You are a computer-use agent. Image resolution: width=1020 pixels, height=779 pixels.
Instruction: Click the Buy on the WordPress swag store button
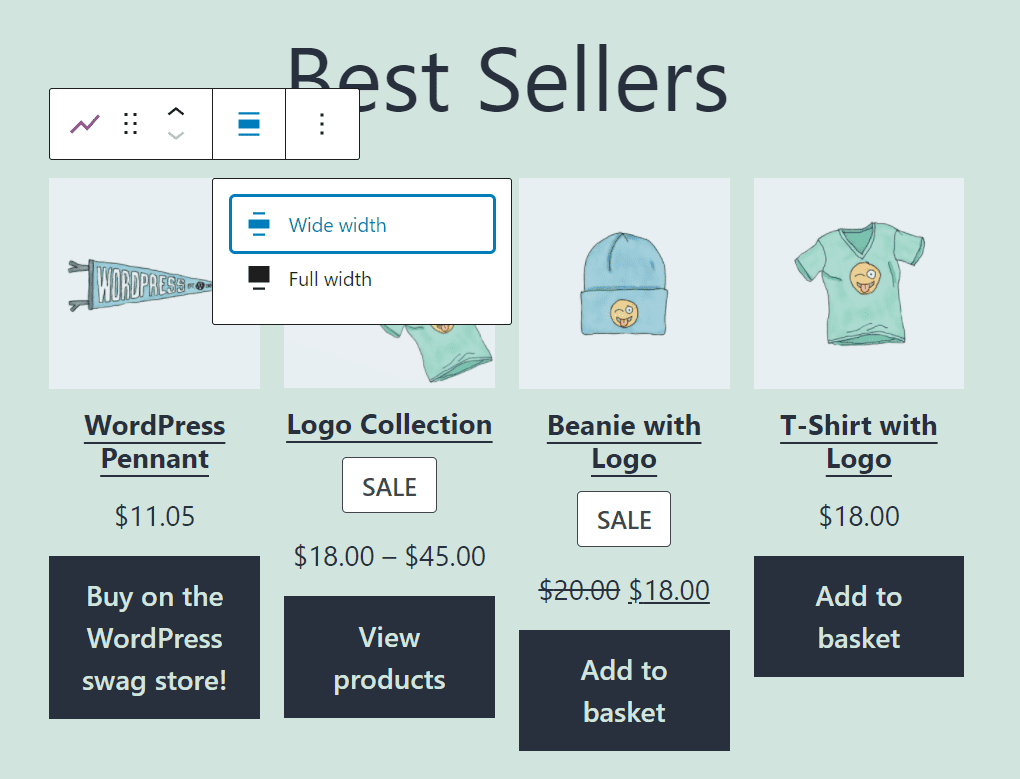154,637
